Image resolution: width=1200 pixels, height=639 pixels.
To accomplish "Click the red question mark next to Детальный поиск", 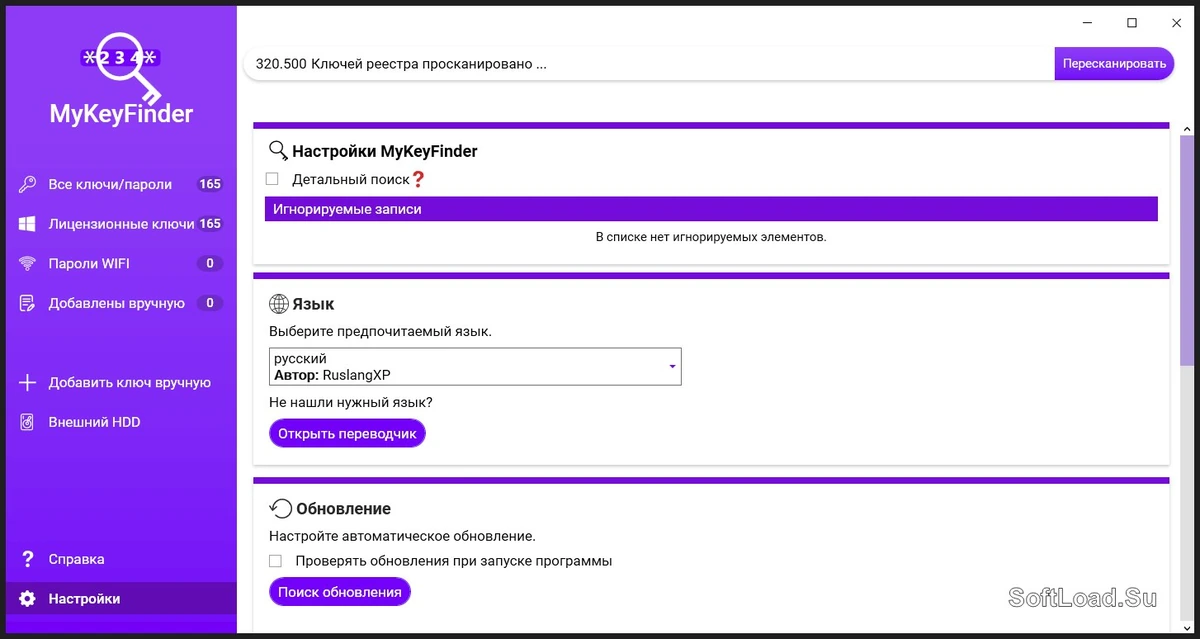I will [418, 179].
